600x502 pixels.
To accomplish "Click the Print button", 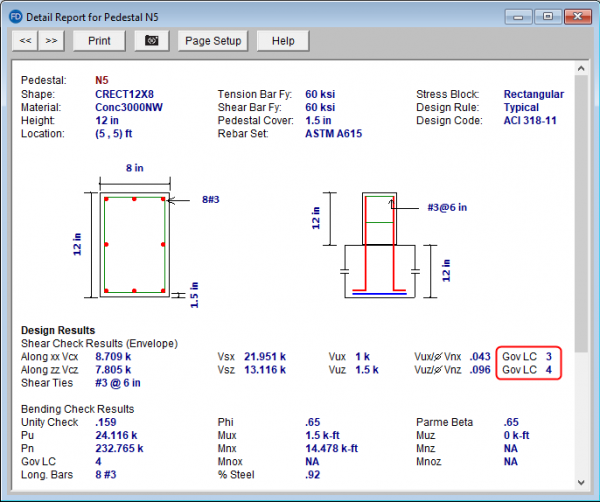I will [99, 41].
